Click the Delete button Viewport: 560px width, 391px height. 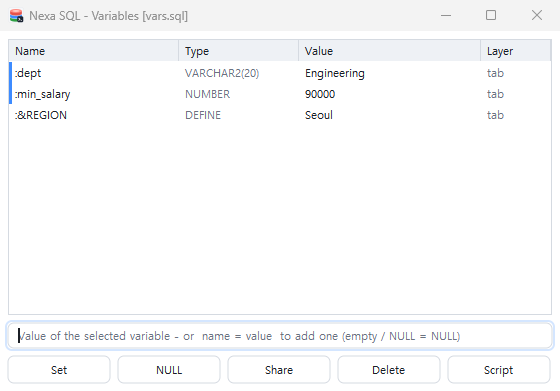[389, 370]
